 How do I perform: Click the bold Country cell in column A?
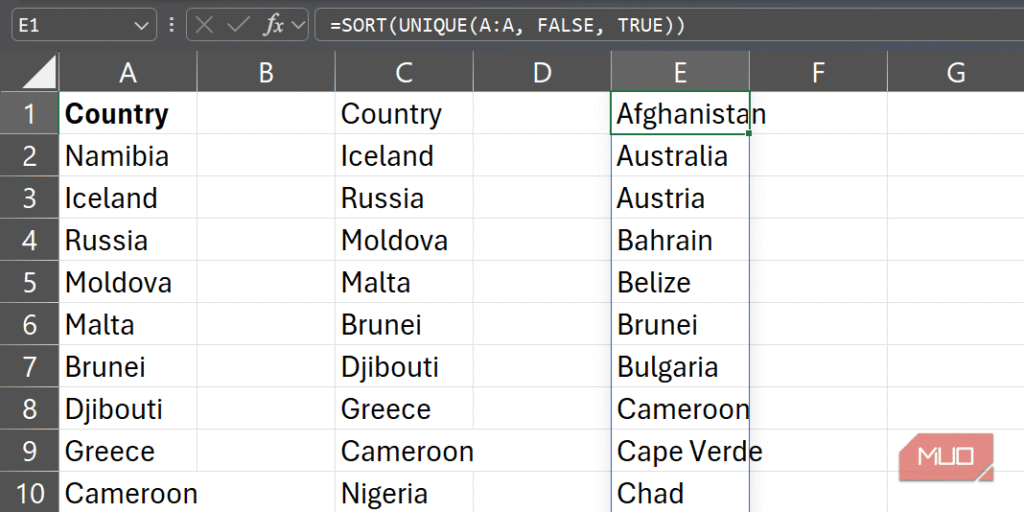(128, 113)
